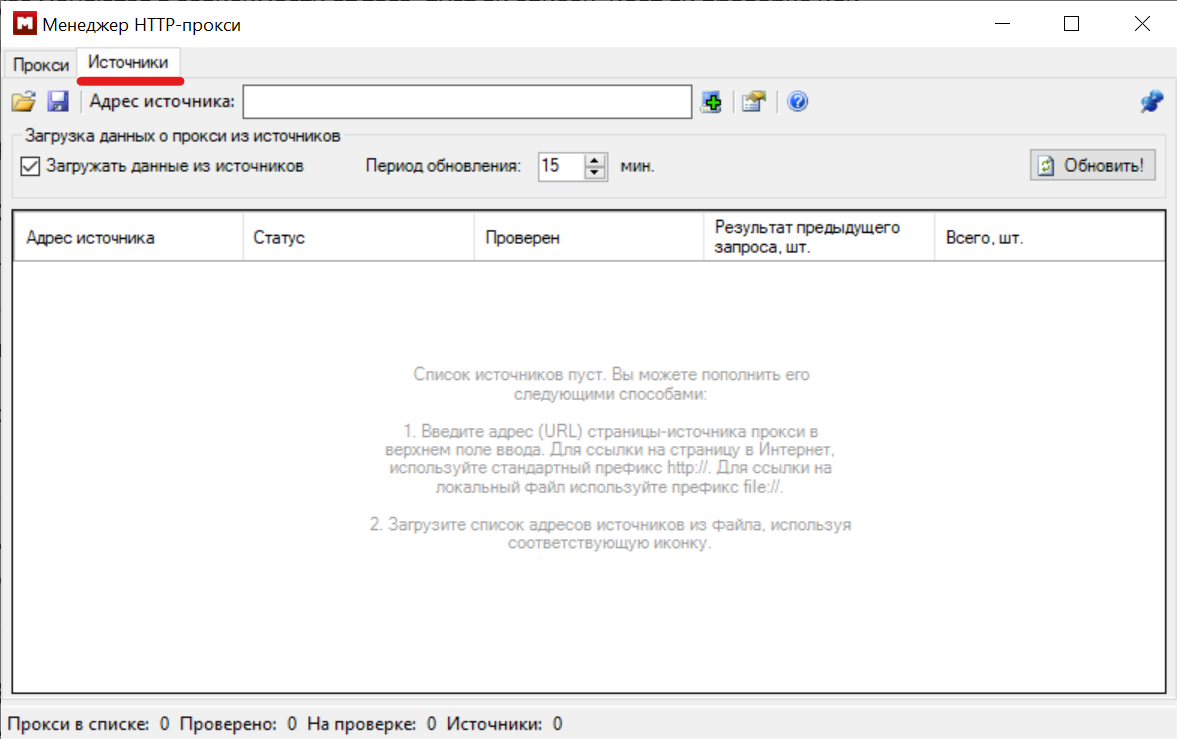Viewport: 1177px width, 739px height.
Task: Click the Статус column header
Action: (358, 238)
